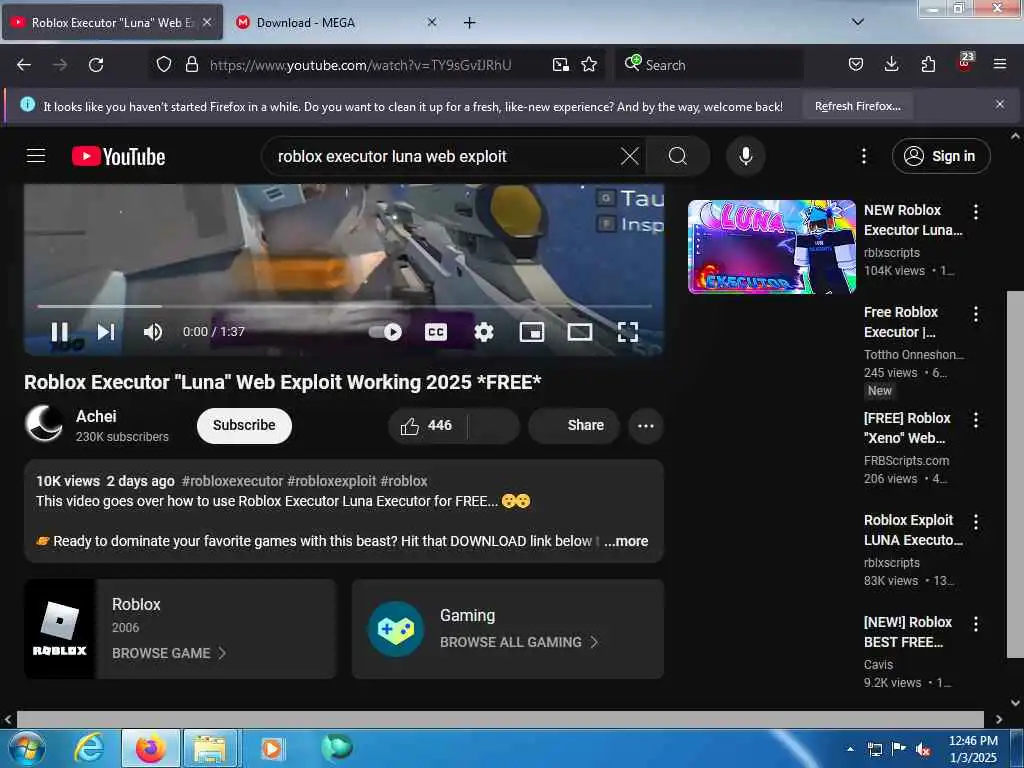Clear the YouTube search box text
Screen dimensions: 1024x768
630,156
